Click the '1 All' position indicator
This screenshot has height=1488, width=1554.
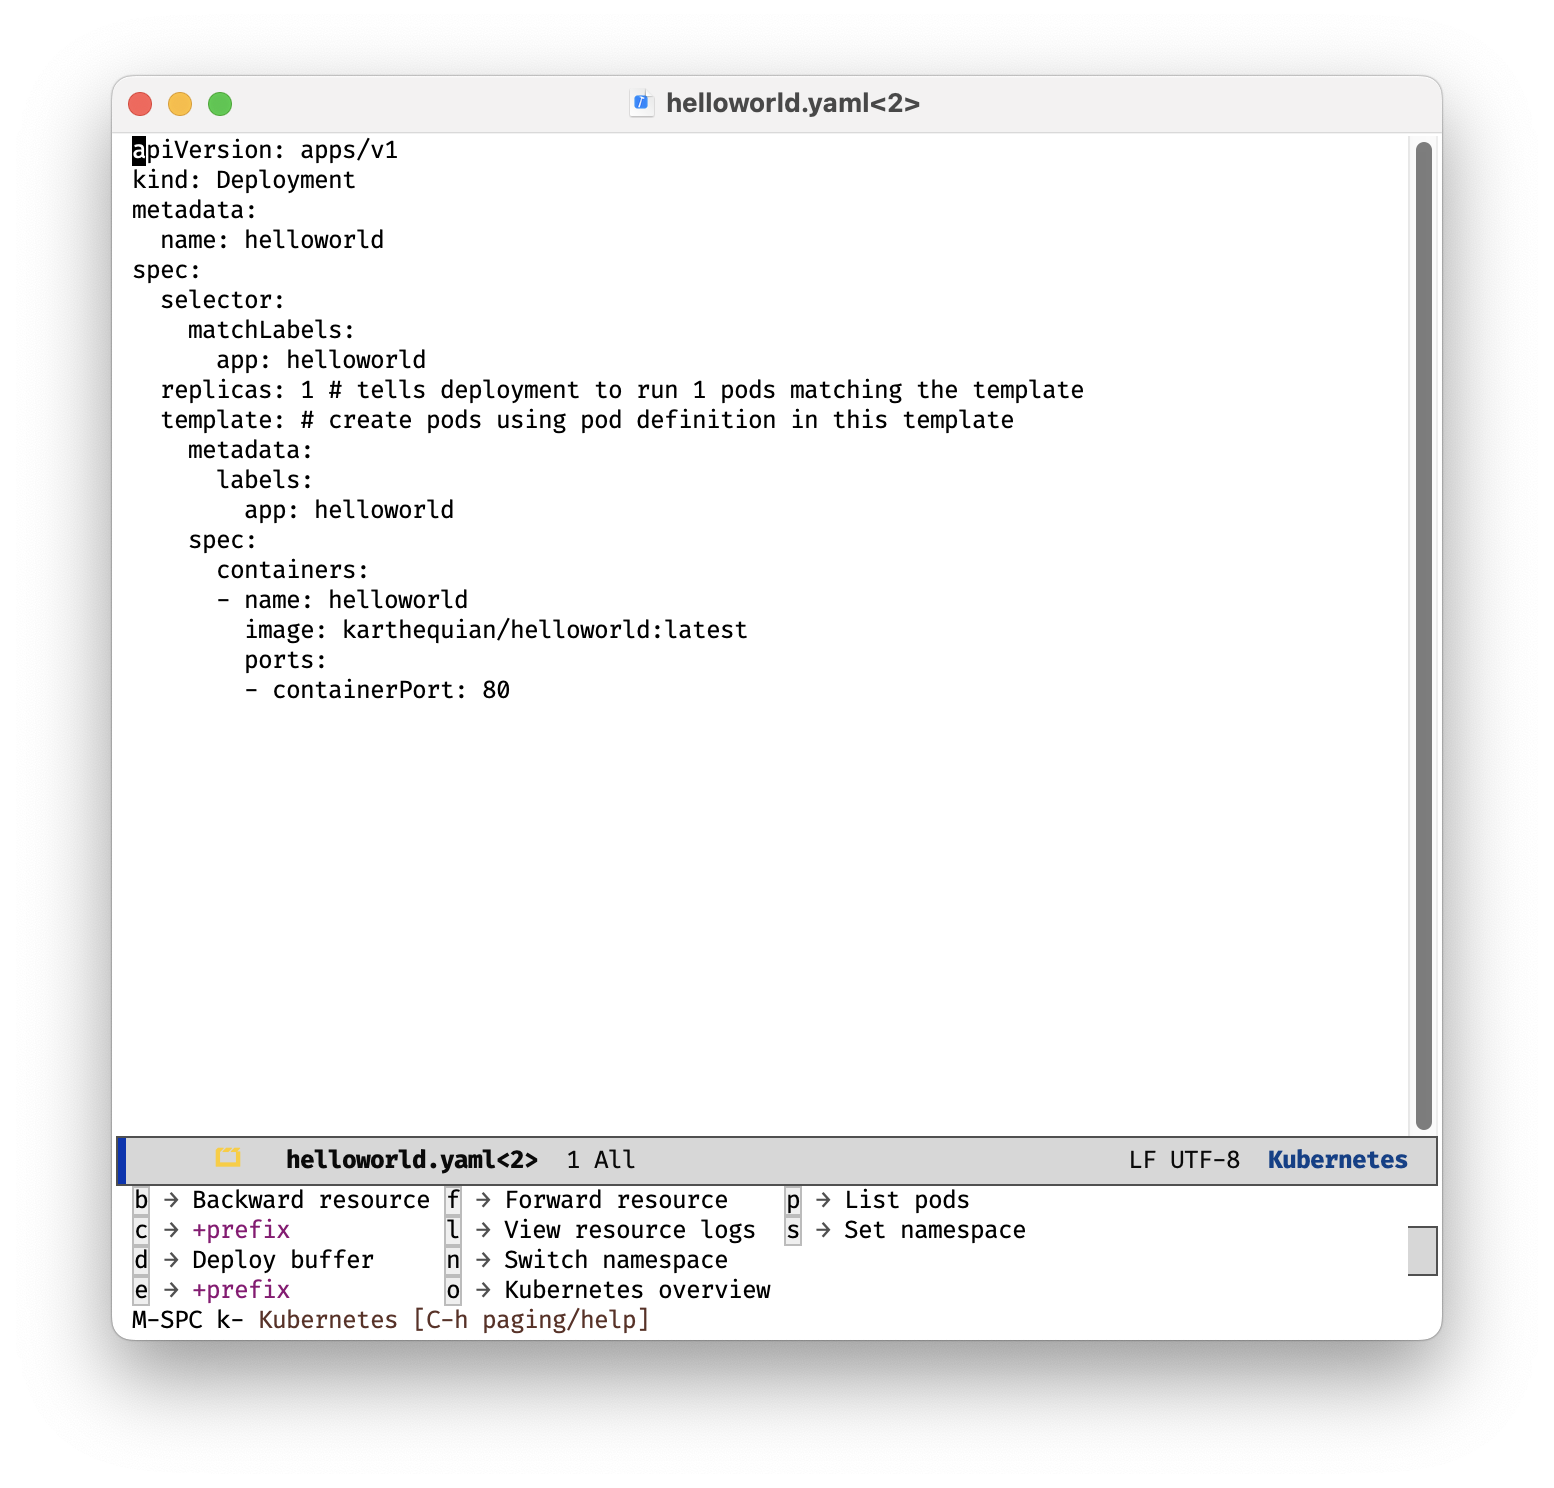(600, 1160)
